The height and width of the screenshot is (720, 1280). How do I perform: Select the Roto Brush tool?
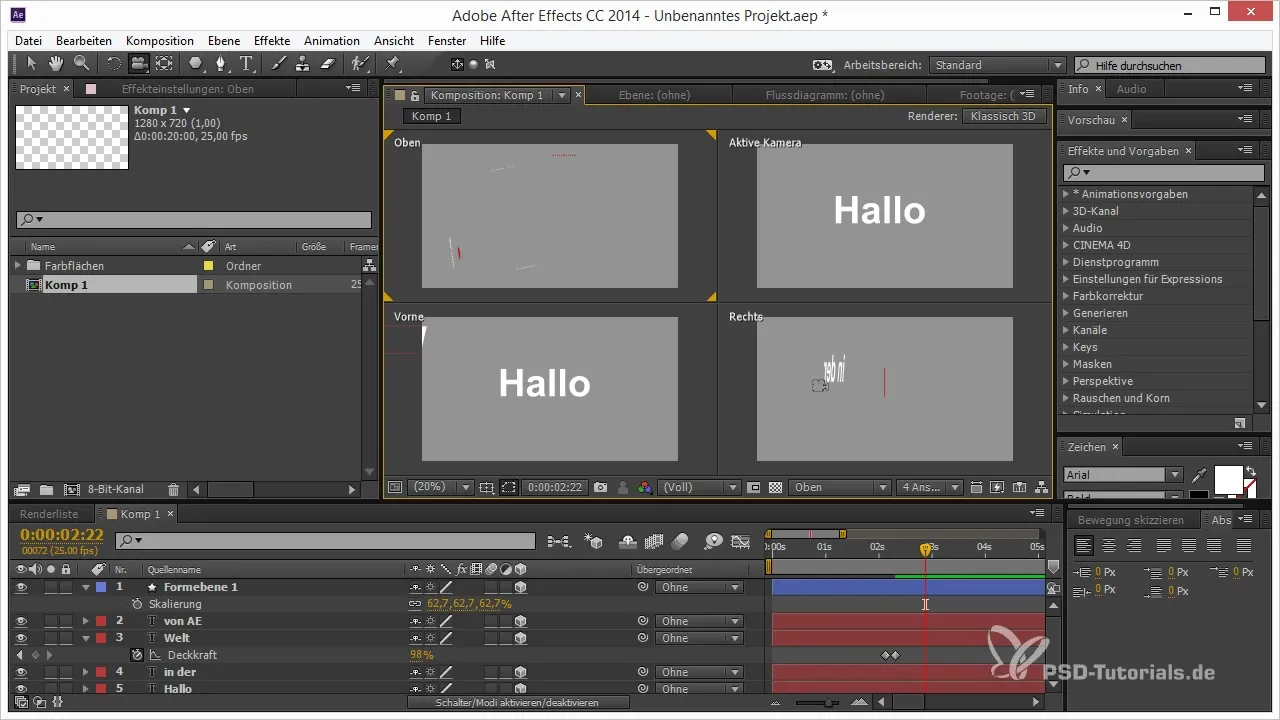coord(360,64)
